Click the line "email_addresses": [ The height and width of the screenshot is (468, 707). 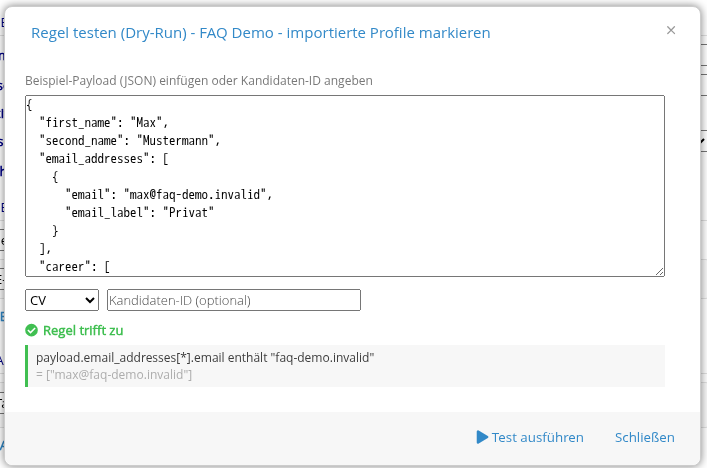coord(104,159)
